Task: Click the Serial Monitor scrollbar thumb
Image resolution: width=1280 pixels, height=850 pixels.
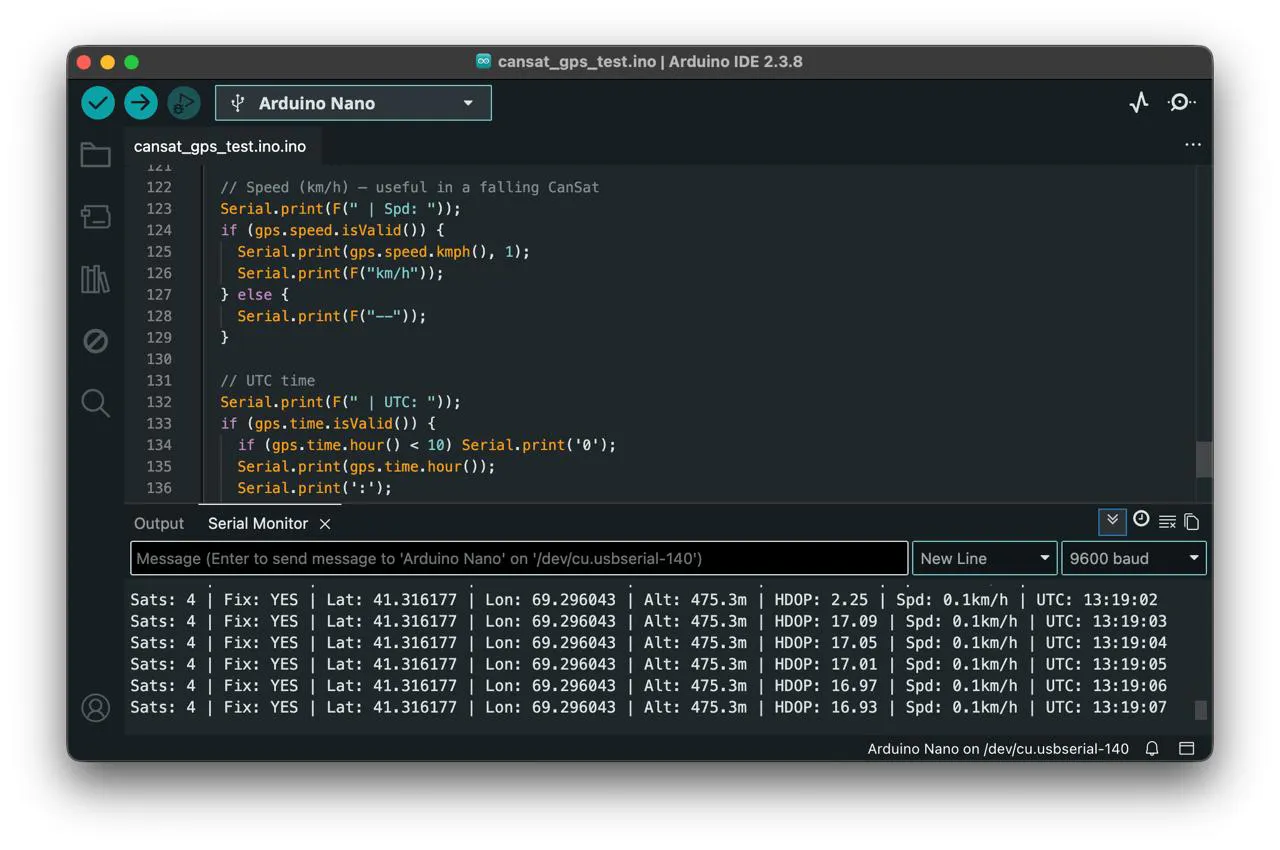Action: 1201,710
